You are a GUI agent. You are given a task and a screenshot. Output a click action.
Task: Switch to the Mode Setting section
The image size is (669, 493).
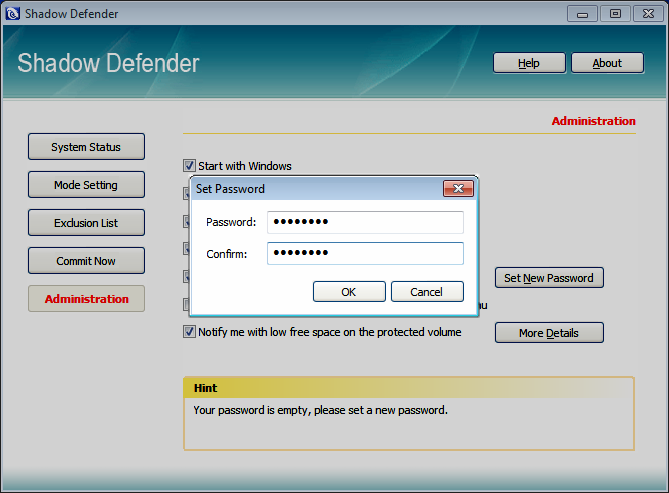[x=86, y=185]
